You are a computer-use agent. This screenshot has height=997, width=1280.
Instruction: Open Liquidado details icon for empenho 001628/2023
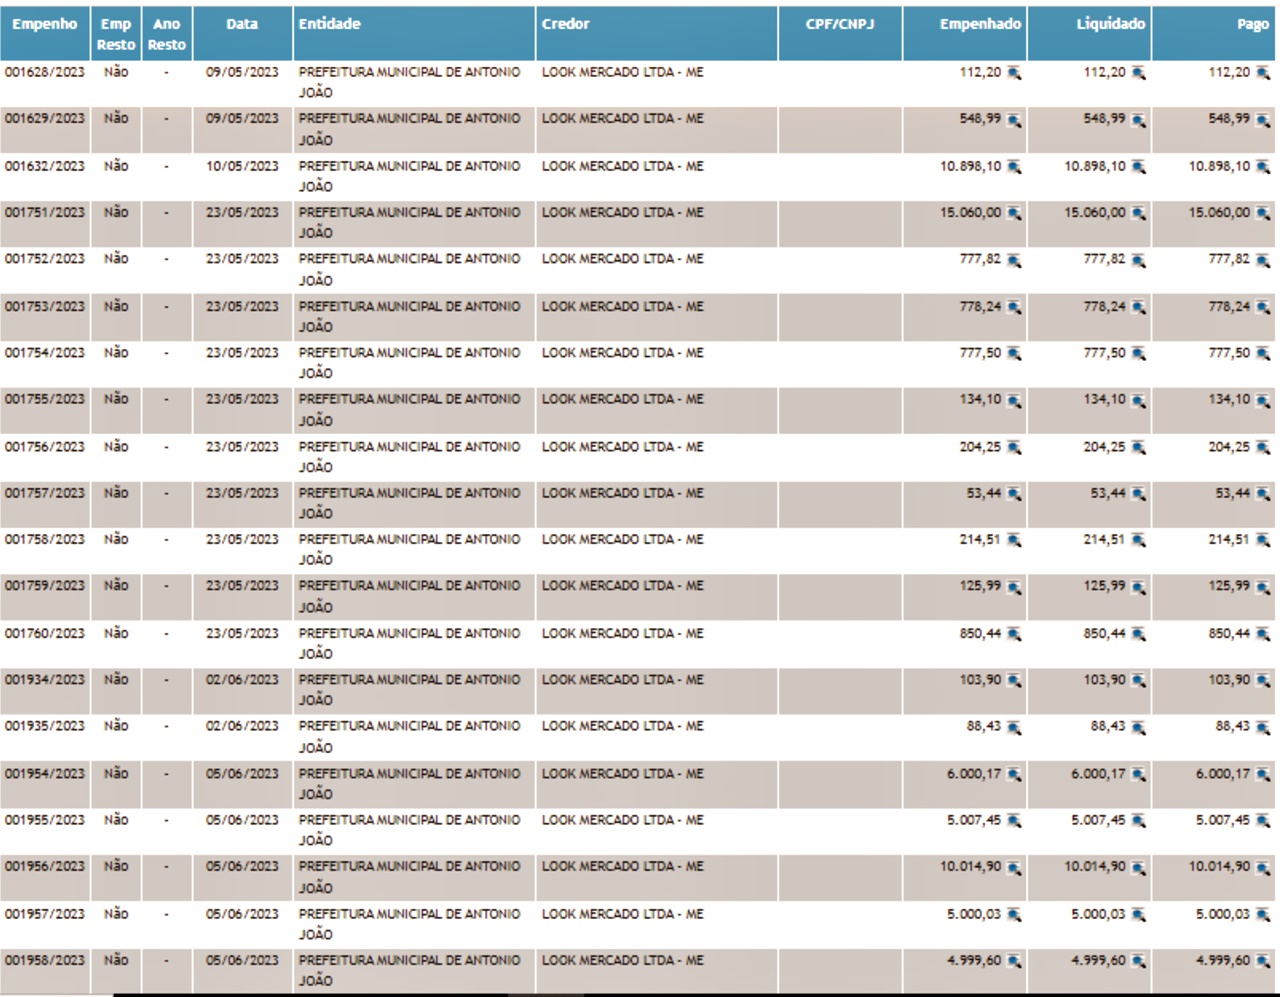[x=1138, y=73]
